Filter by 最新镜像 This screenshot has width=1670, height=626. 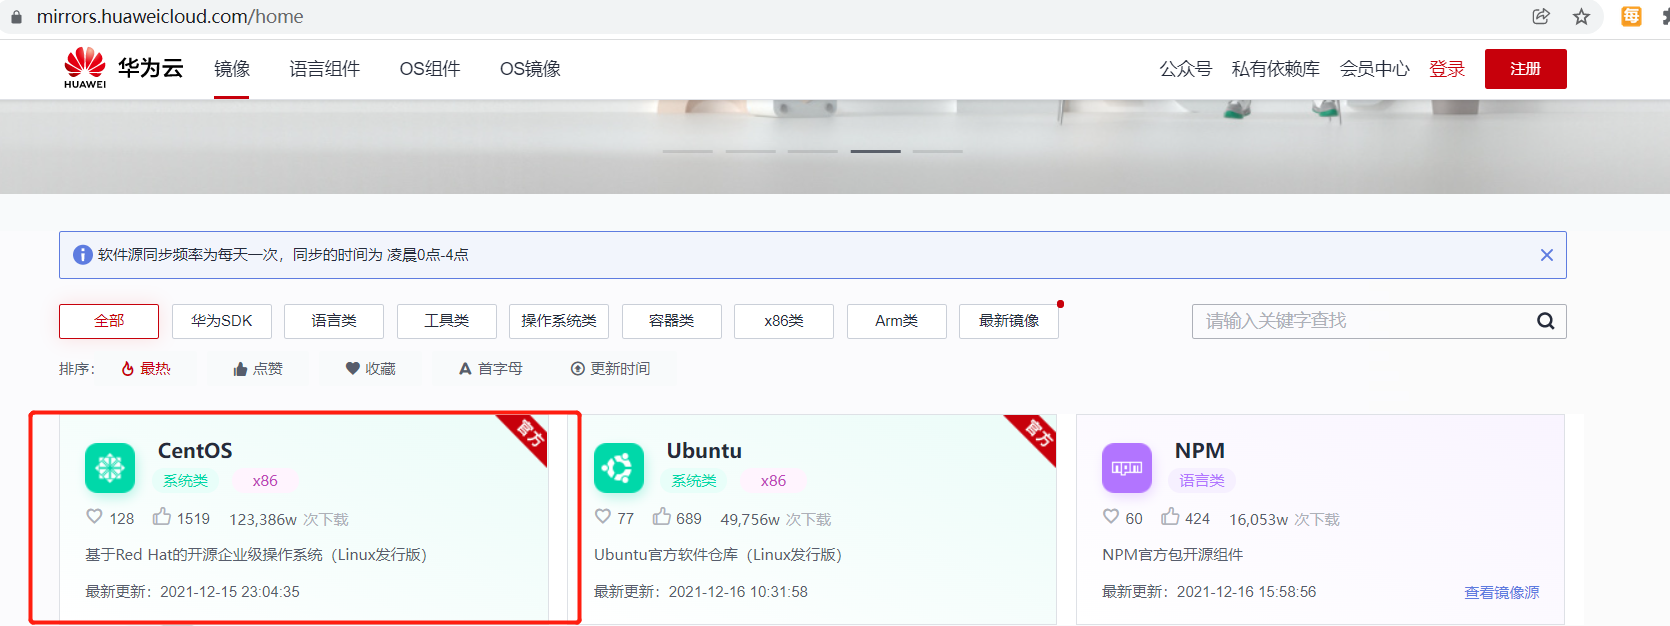coord(1009,321)
